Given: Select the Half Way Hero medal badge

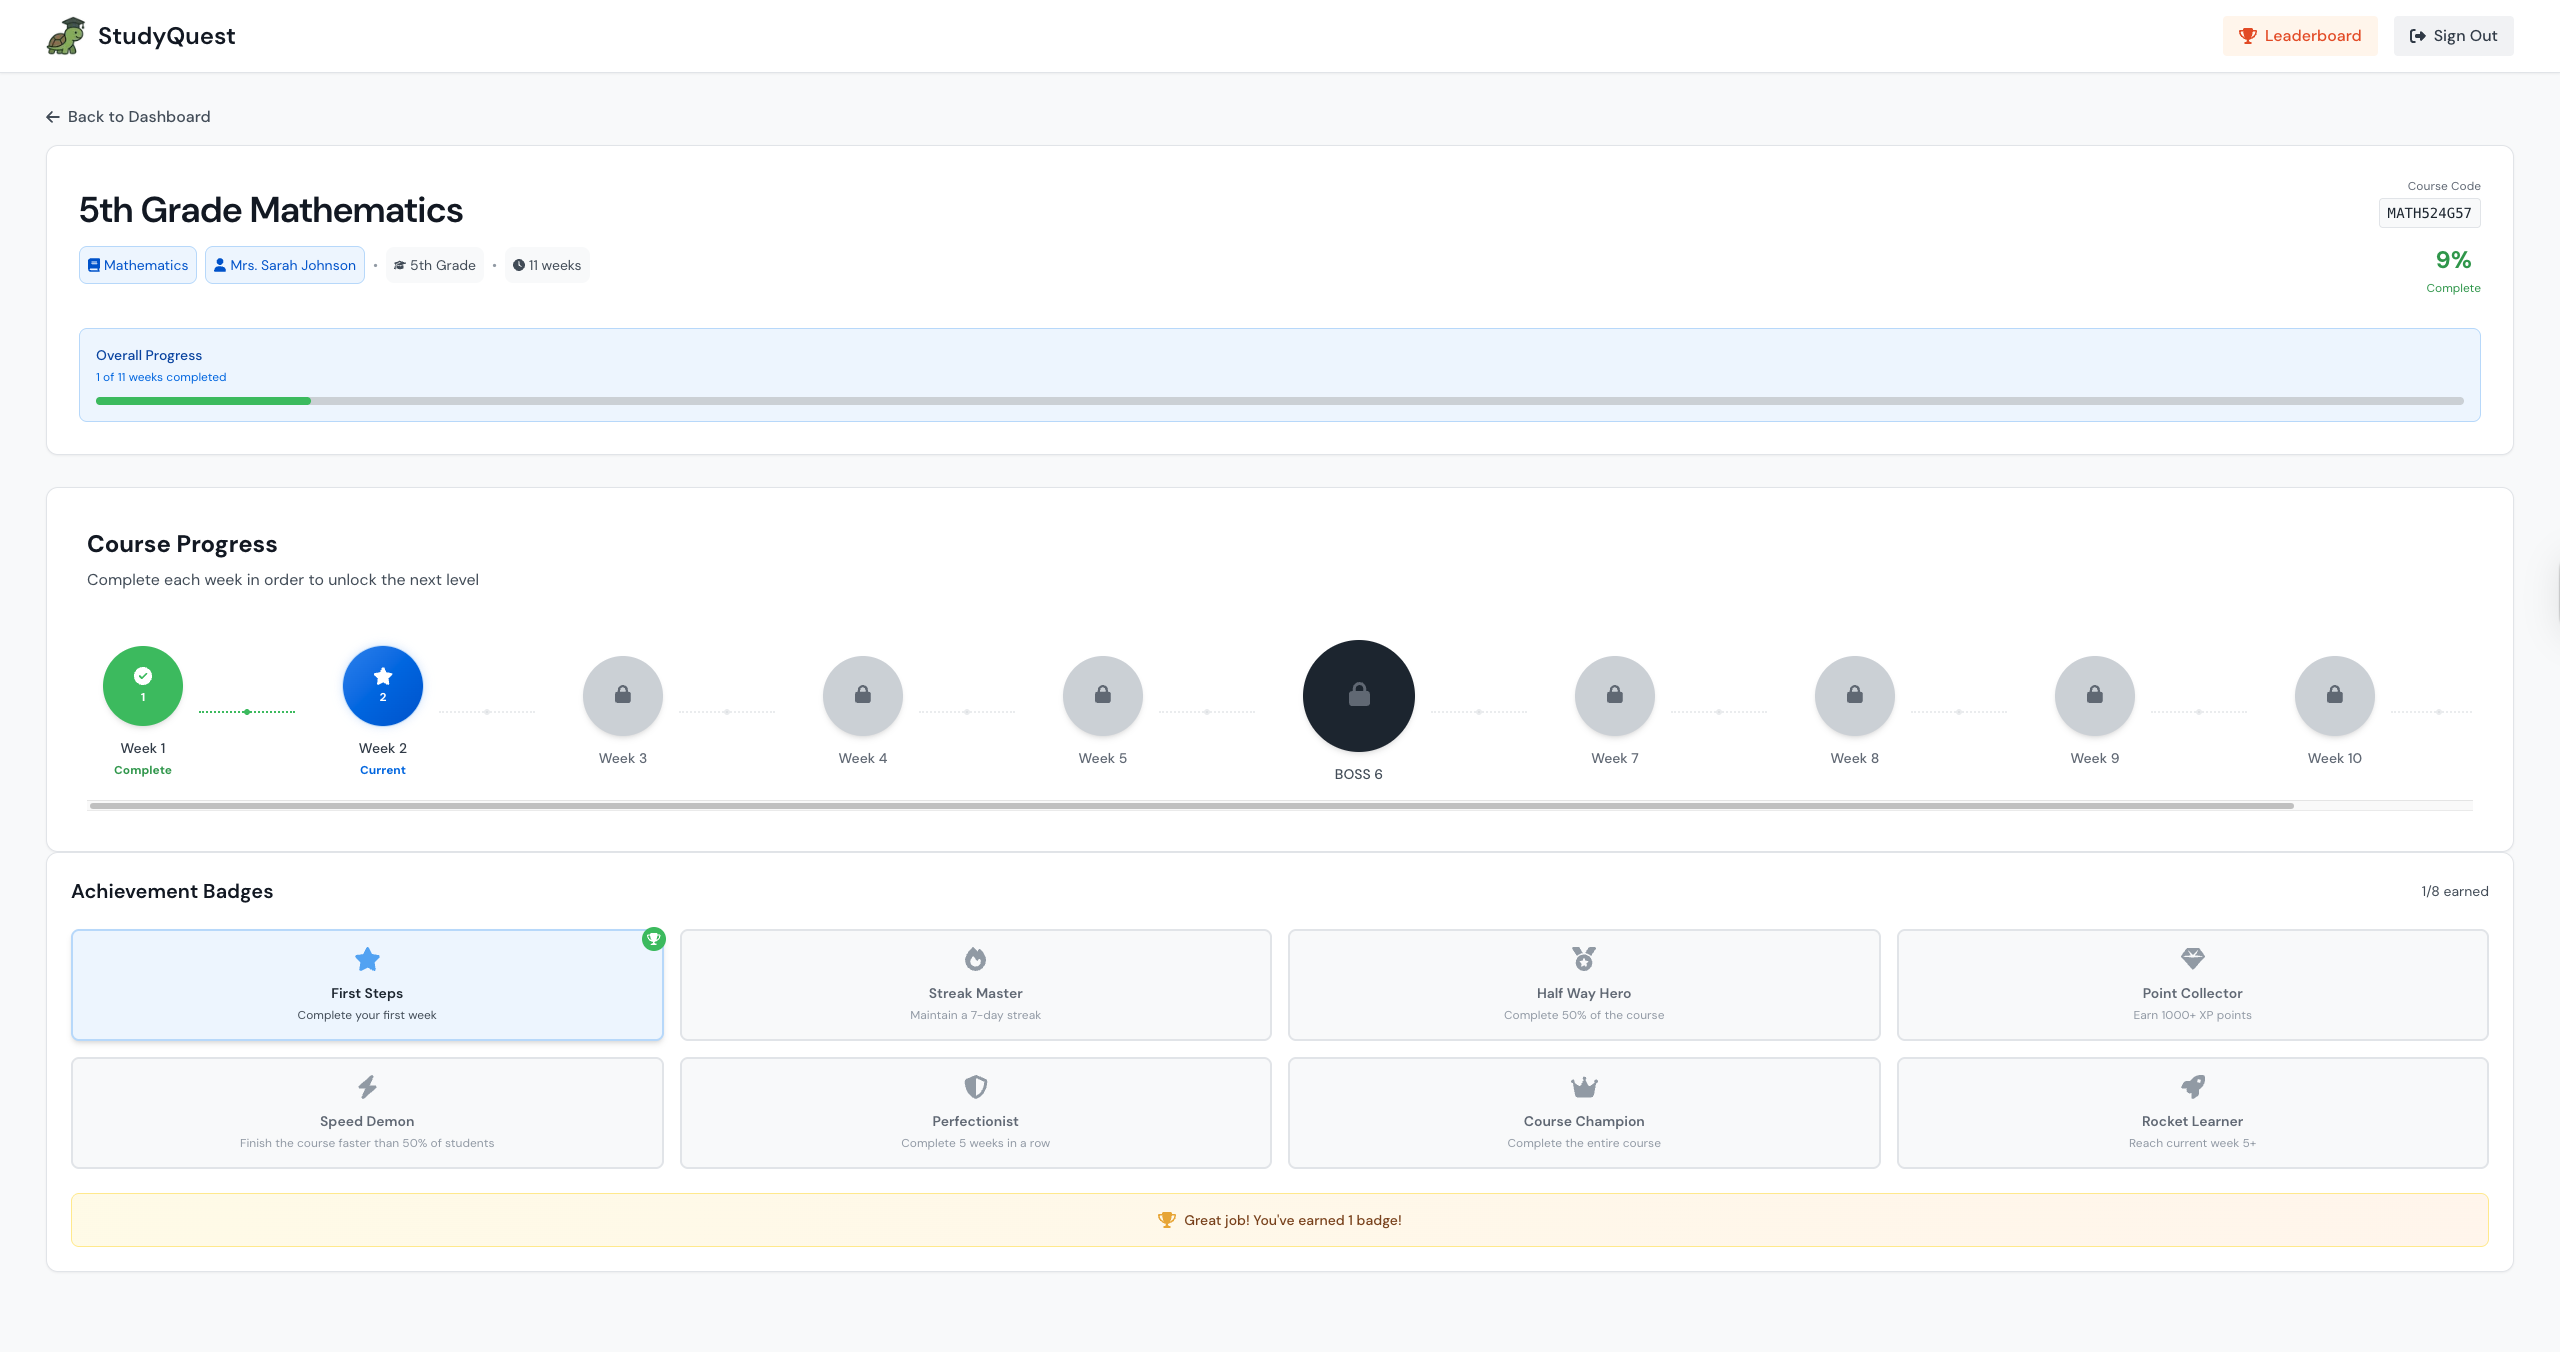Looking at the screenshot, I should pos(1583,985).
